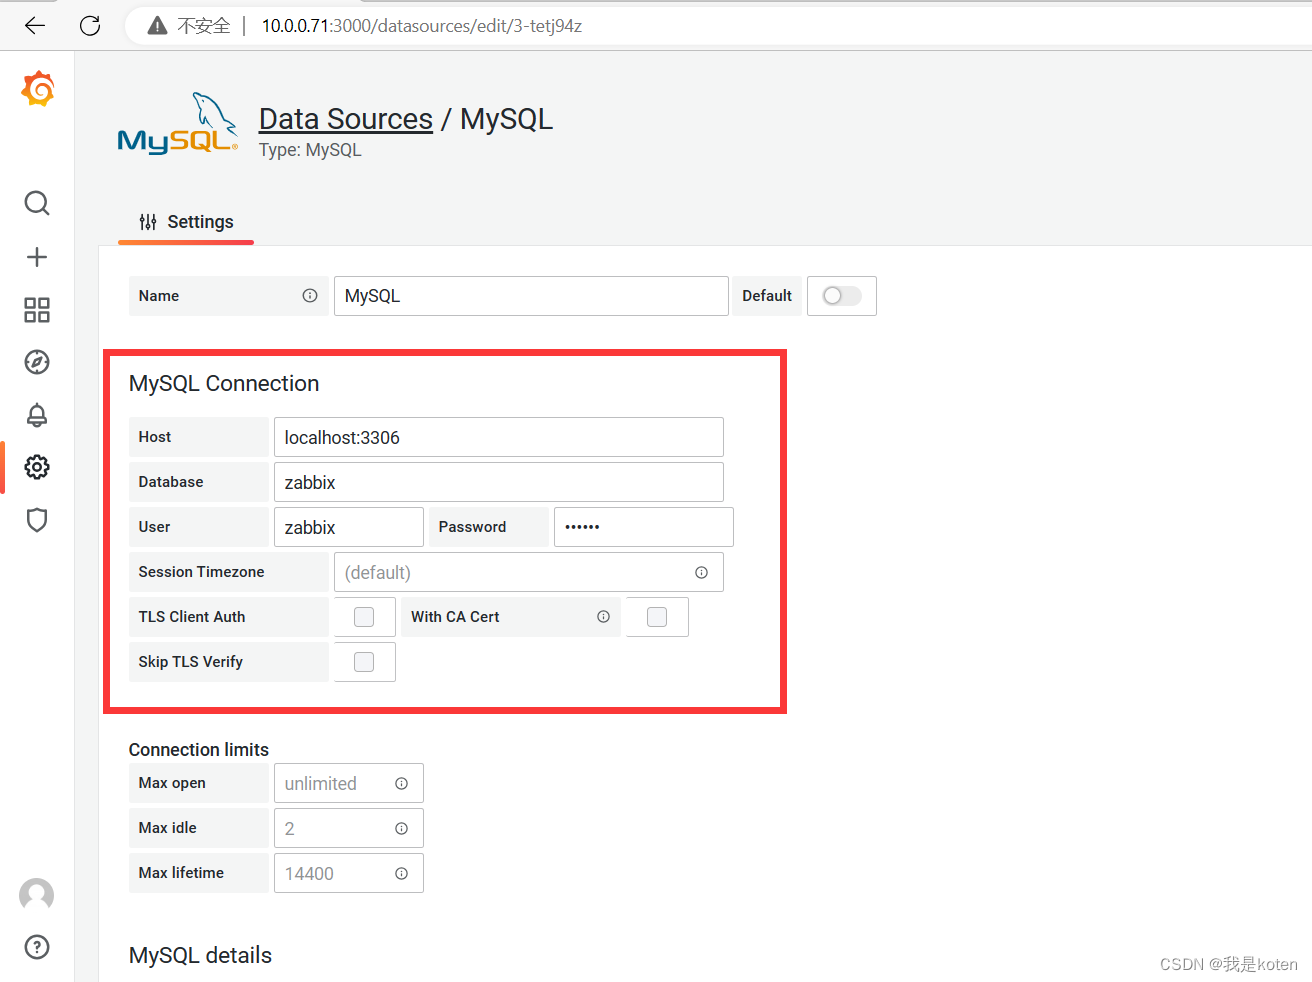1312x982 pixels.
Task: Click the MySQL Connection heading
Action: point(224,384)
